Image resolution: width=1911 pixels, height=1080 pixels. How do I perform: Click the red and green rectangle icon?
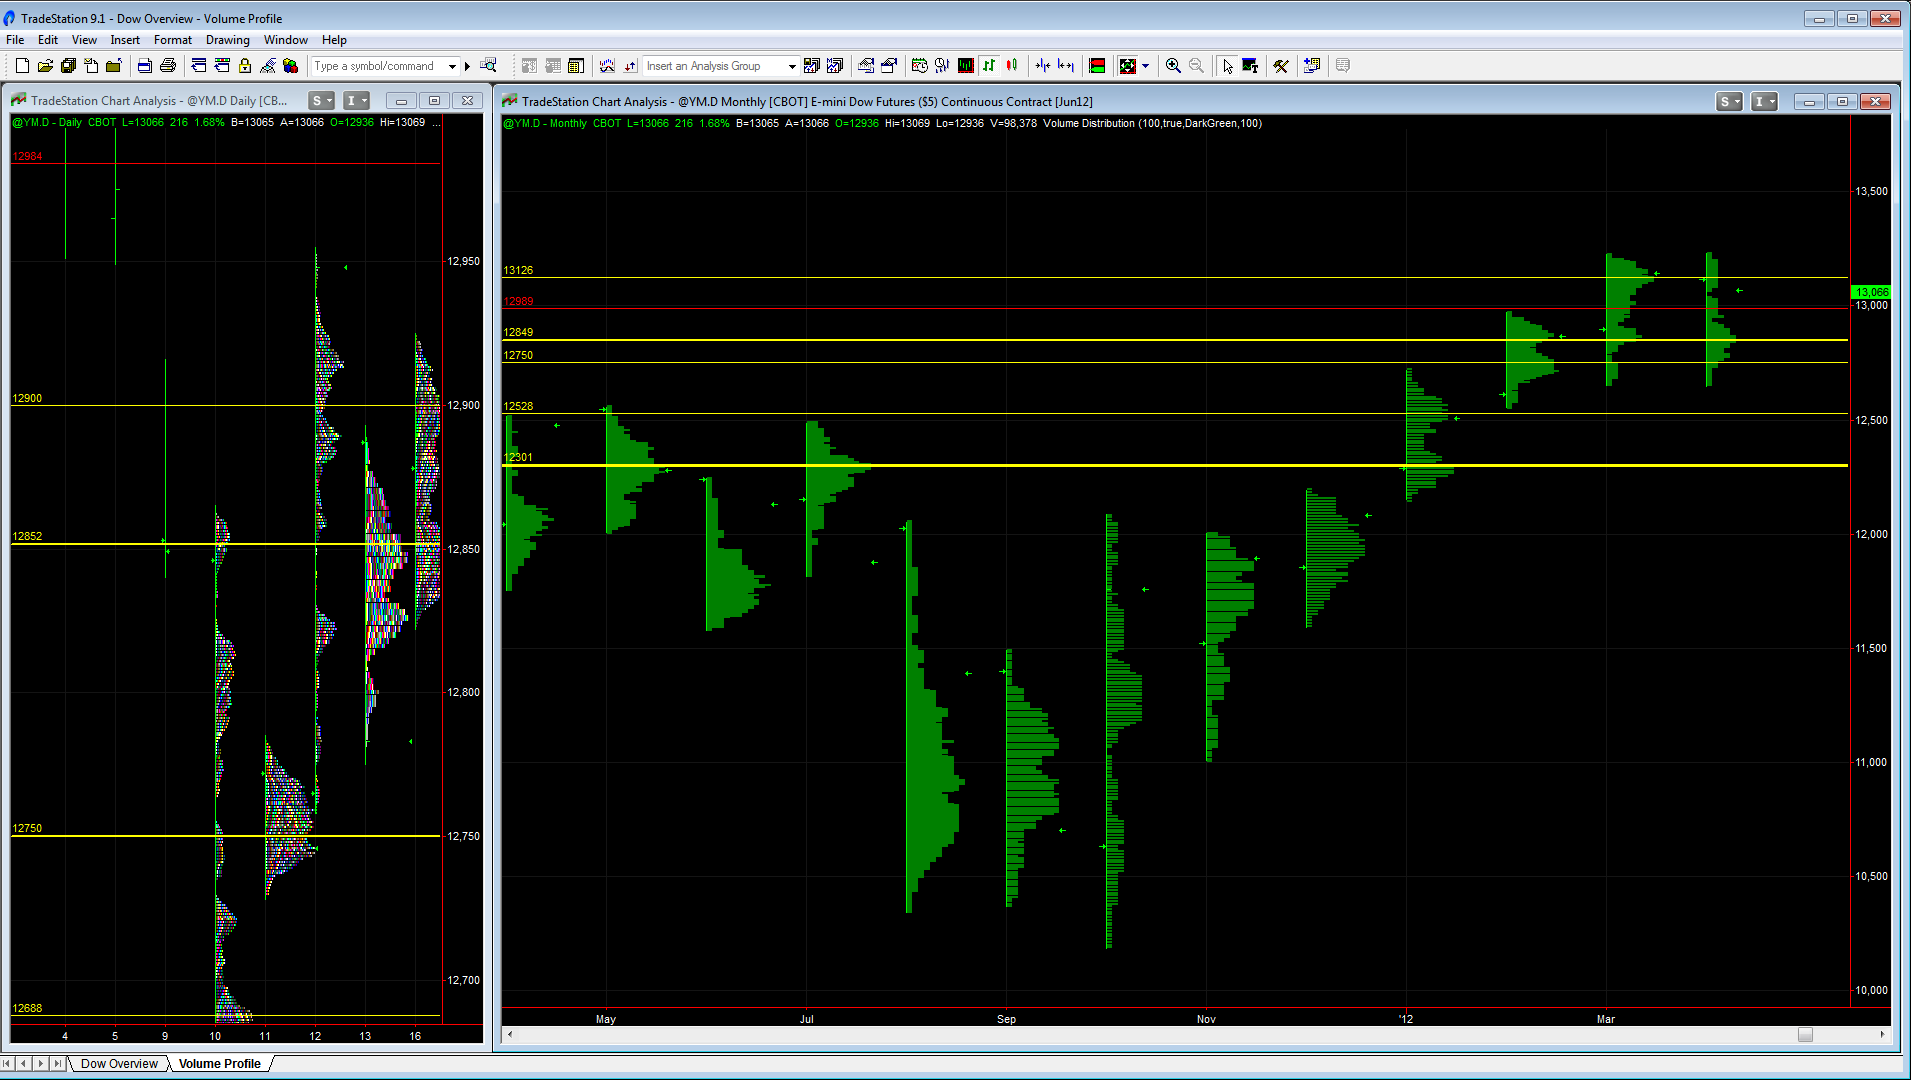coord(1097,66)
